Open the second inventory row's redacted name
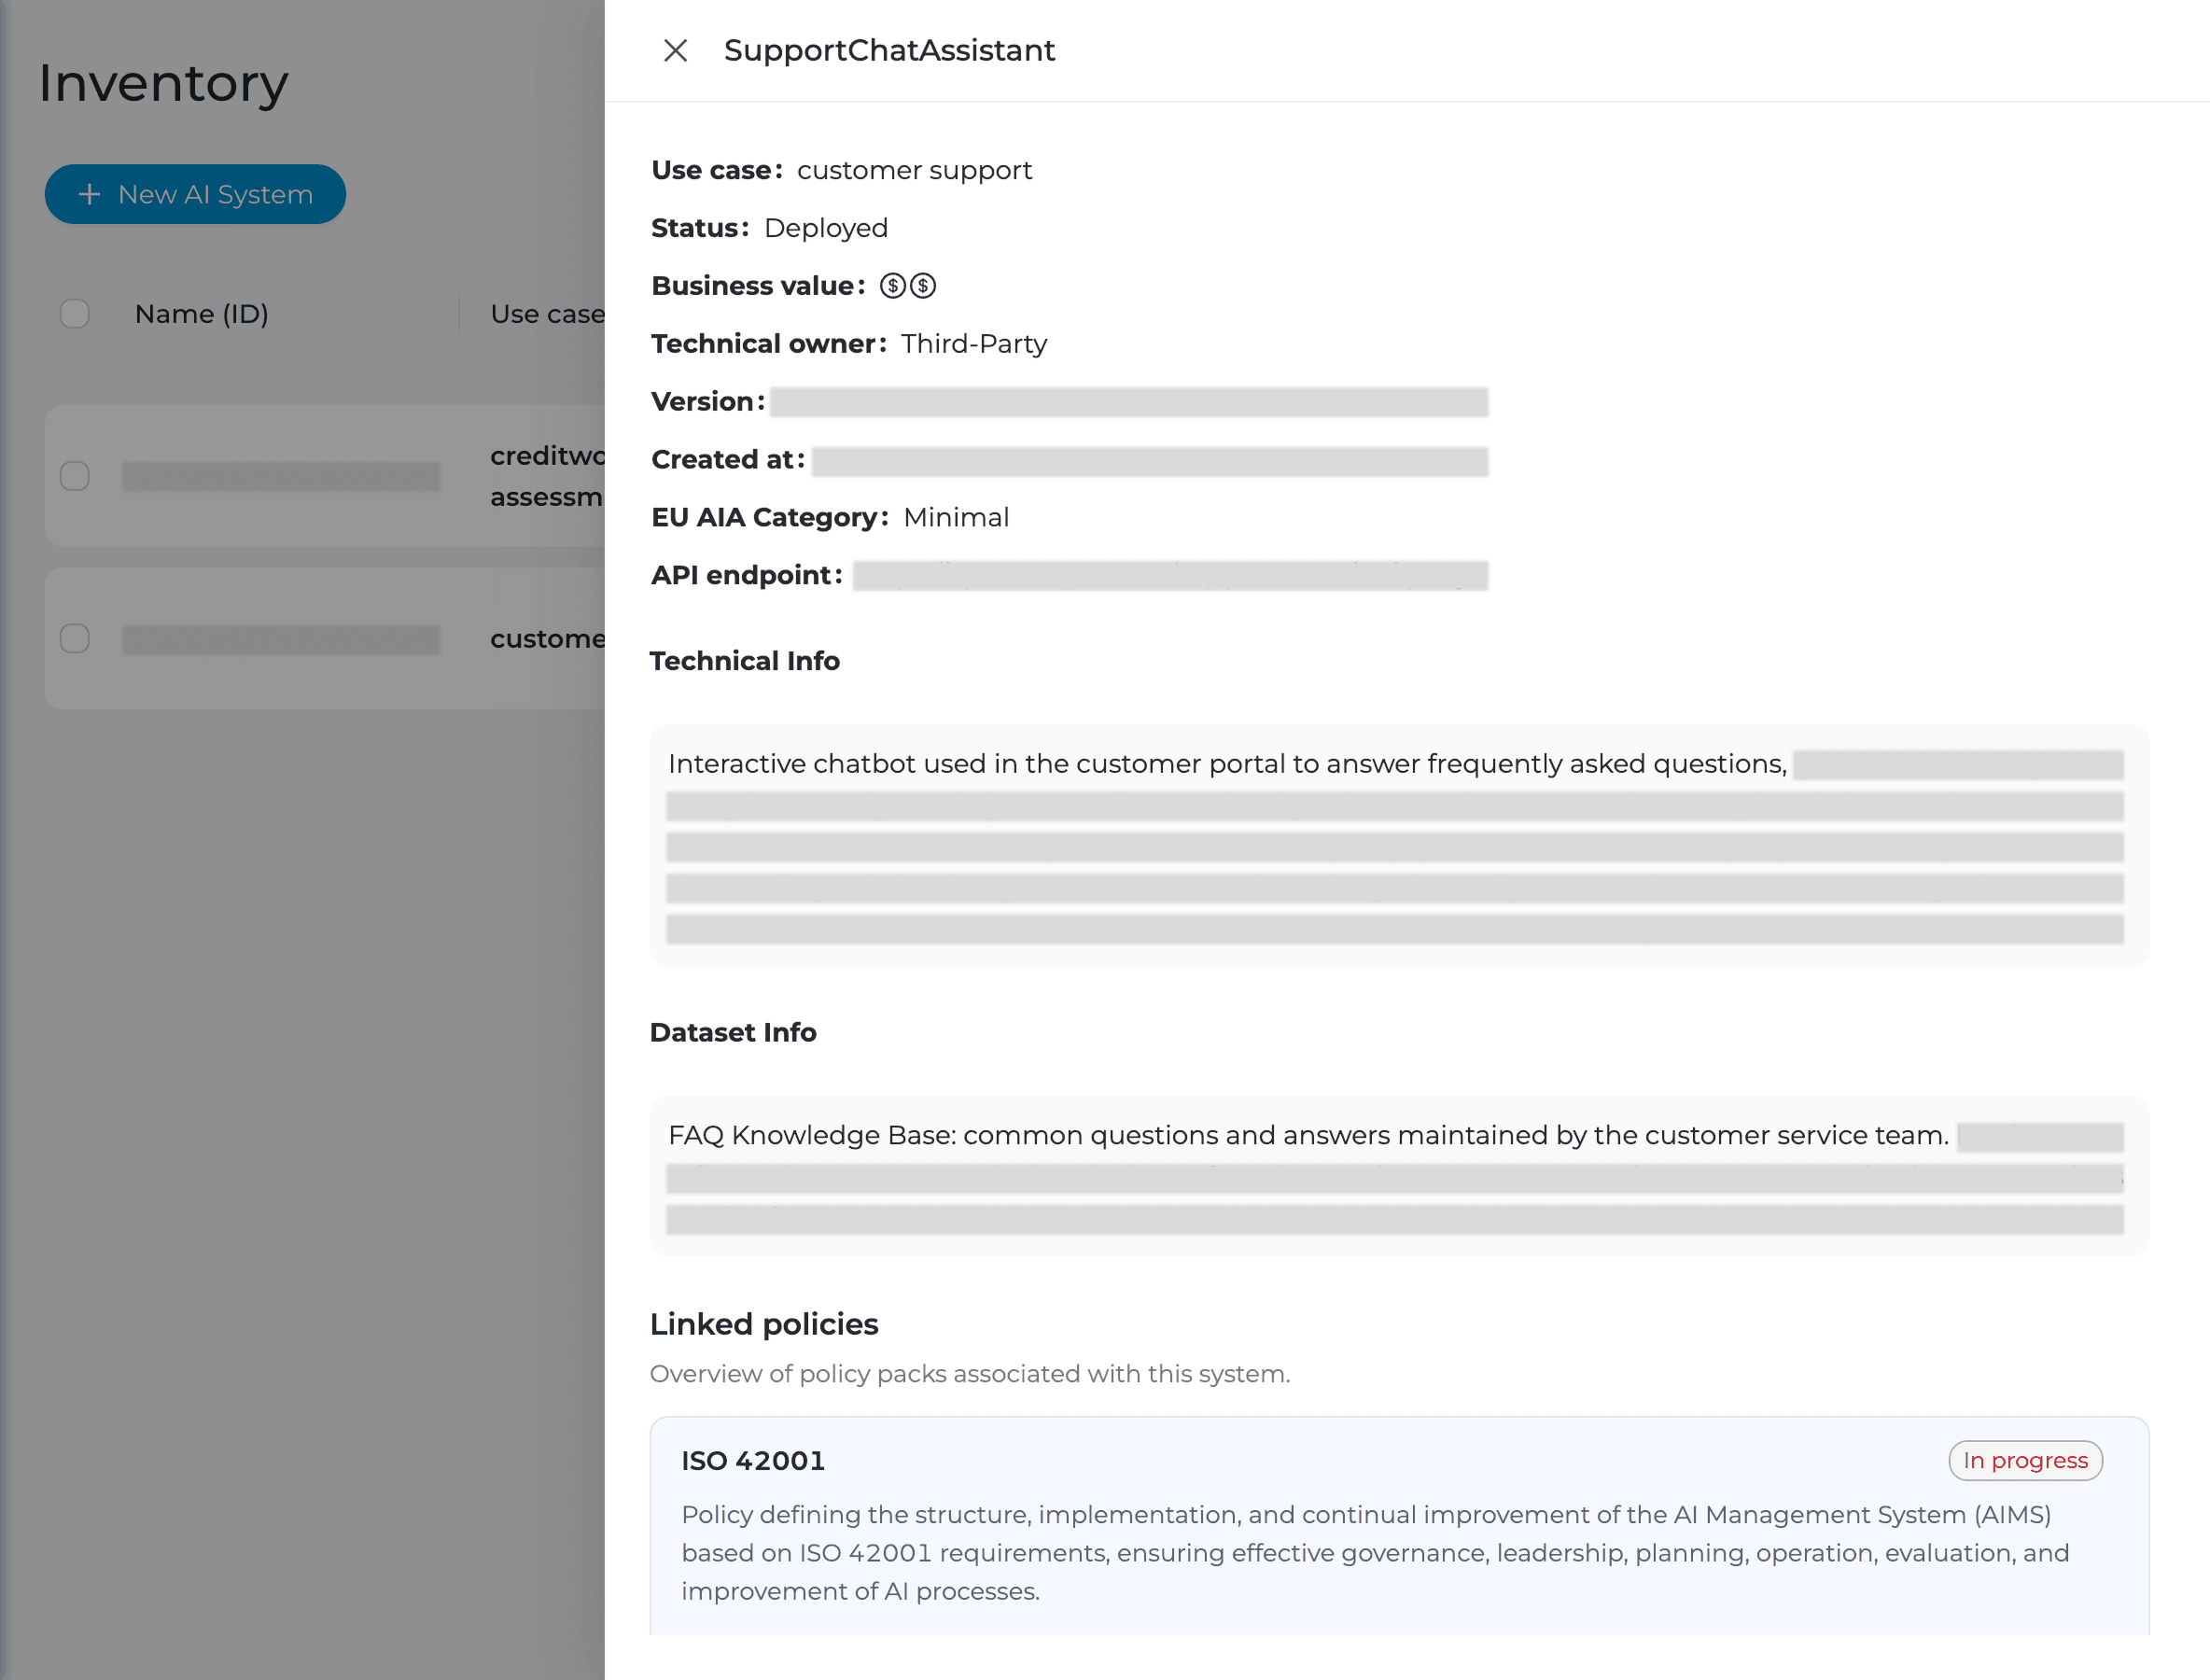The width and height of the screenshot is (2210, 1680). coord(281,639)
